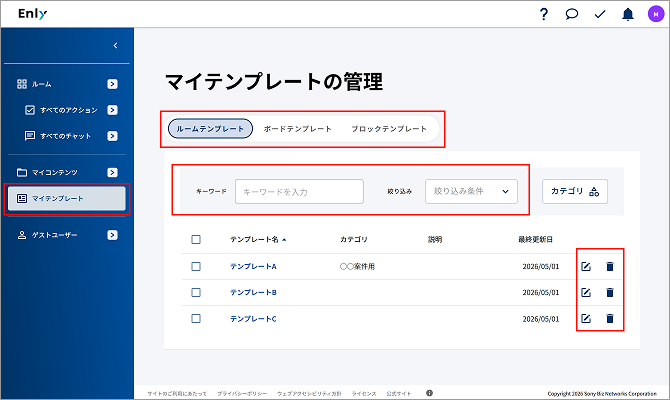Open the ウェブアクセシビリティ方針 footer link
This screenshot has height=400, width=670.
pos(309,394)
